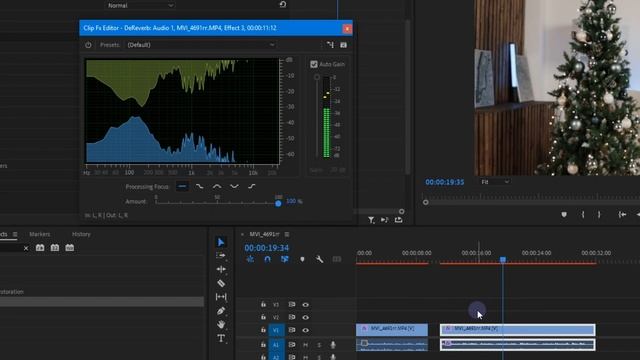Click the export icon in Effect Controls
Screen dimensions: 640x360
click(x=398, y=220)
